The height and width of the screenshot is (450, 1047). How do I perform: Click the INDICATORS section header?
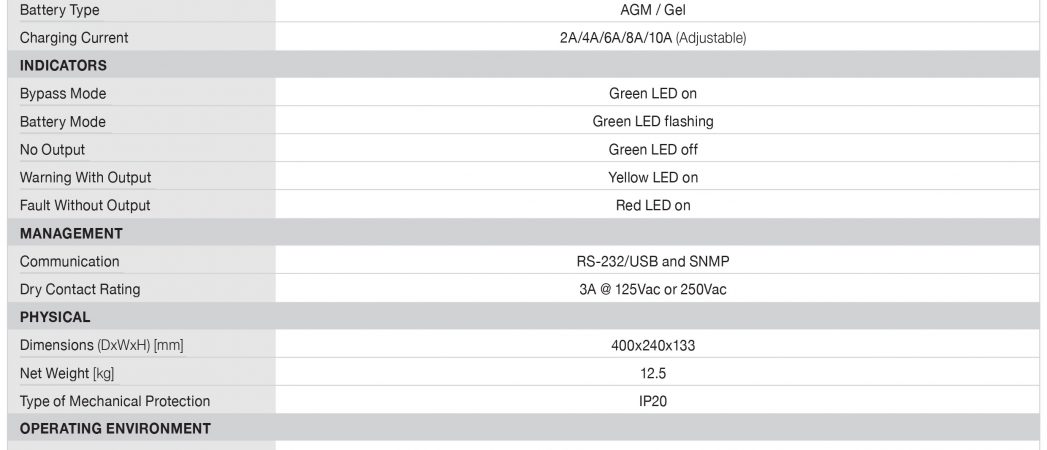point(63,65)
